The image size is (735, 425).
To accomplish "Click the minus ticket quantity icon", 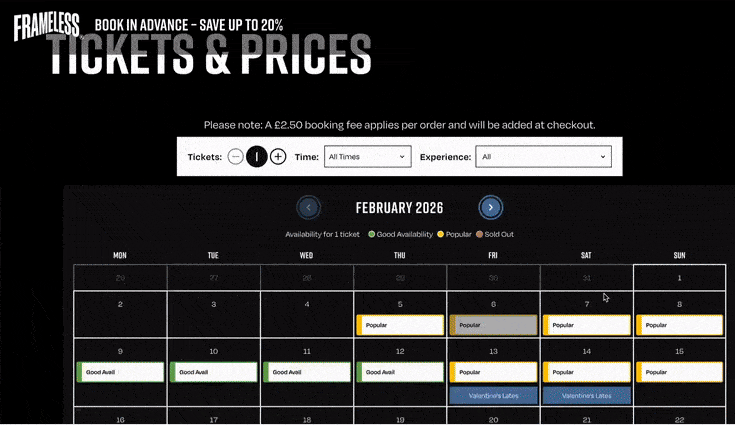I will (235, 157).
